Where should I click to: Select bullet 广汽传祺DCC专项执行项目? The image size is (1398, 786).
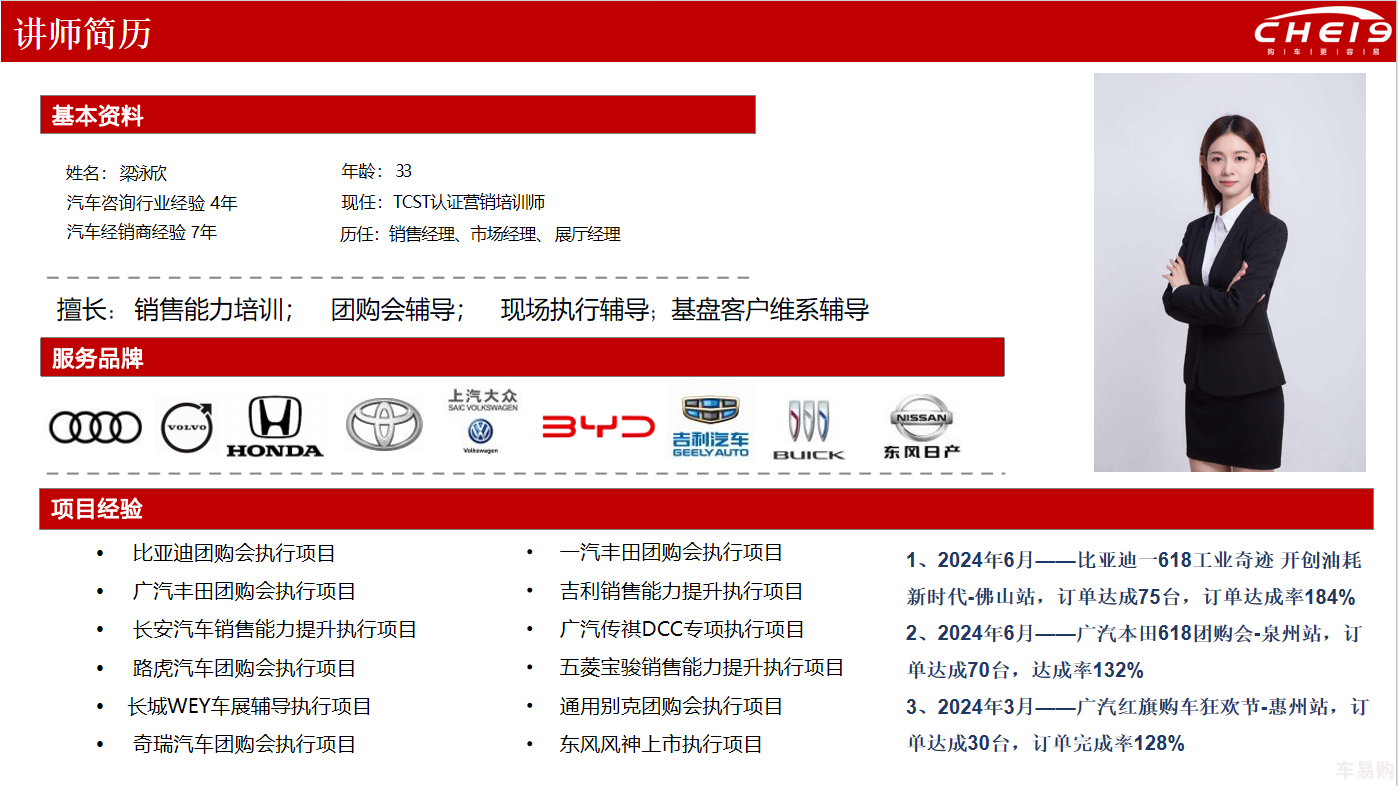[x=682, y=629]
